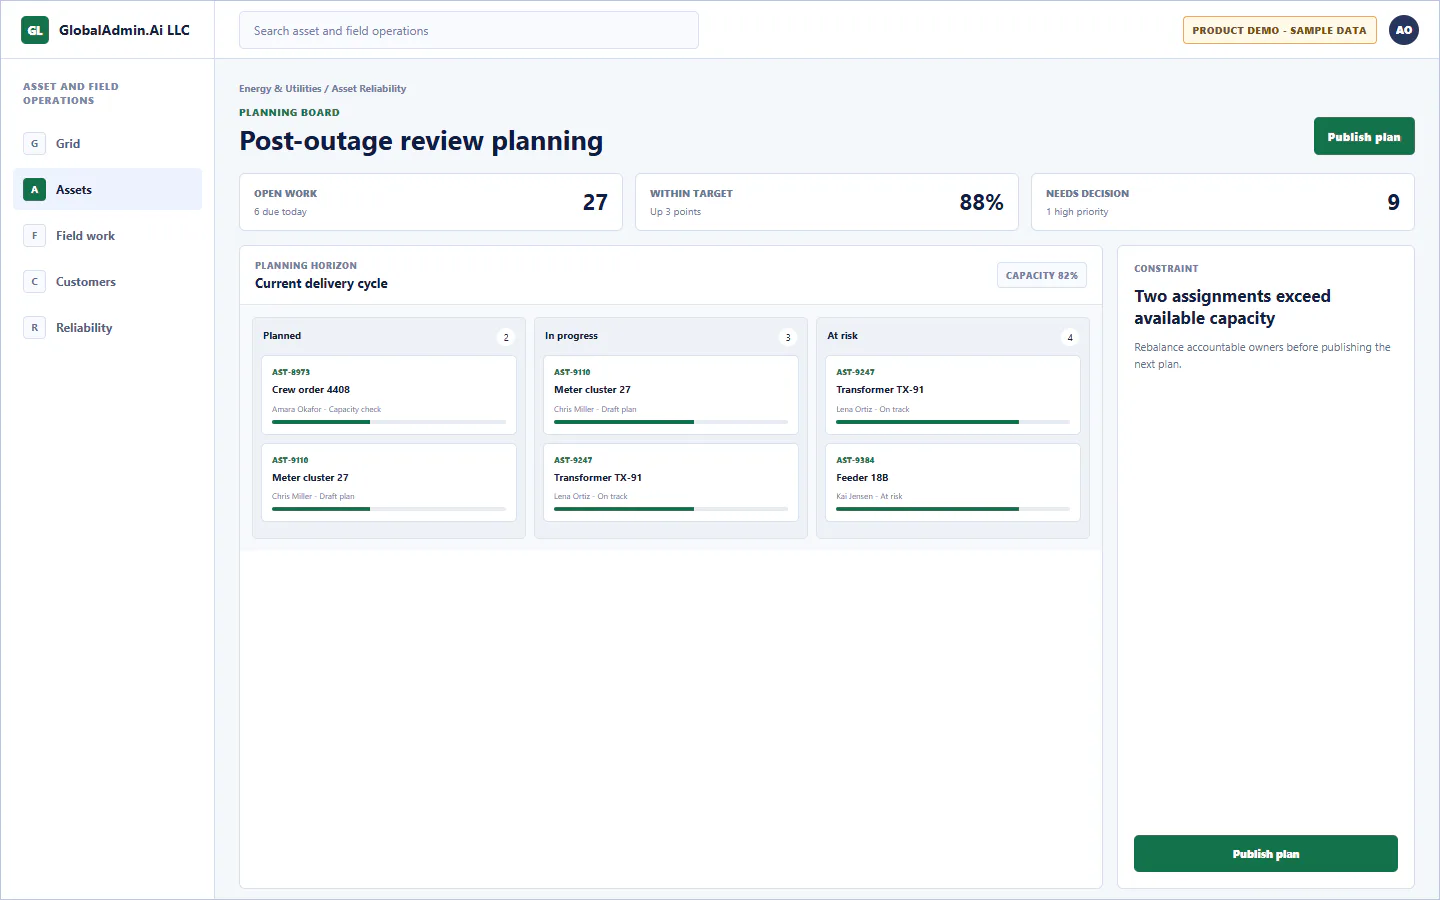Screen dimensions: 1440x900
Task: Open the Asset Reliability breadcrumb
Action: [x=369, y=89]
